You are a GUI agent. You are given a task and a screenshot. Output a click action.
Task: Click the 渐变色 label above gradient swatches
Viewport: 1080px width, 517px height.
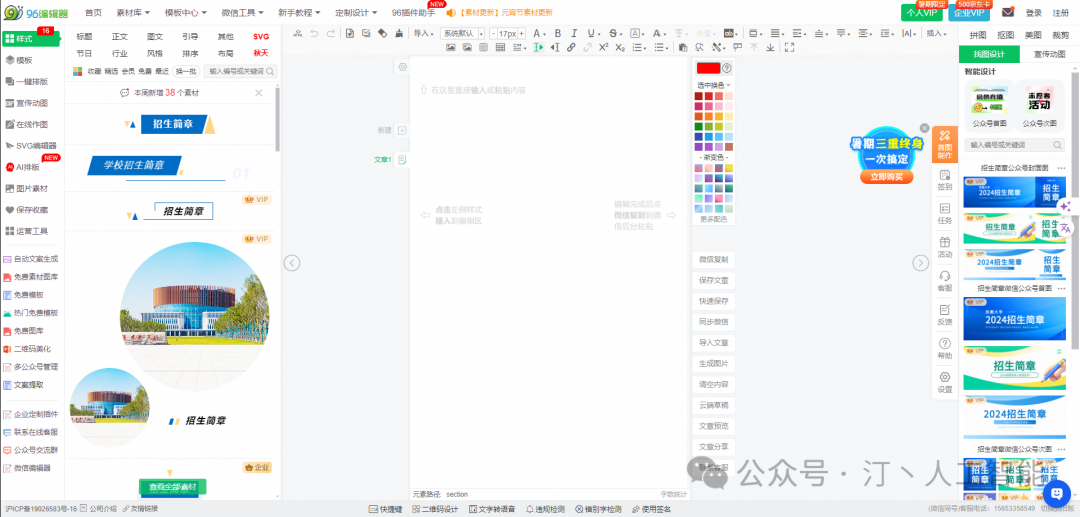click(x=714, y=157)
